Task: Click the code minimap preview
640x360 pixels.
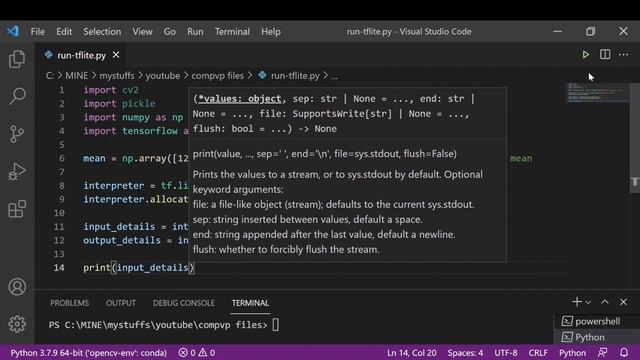Action: click(597, 92)
